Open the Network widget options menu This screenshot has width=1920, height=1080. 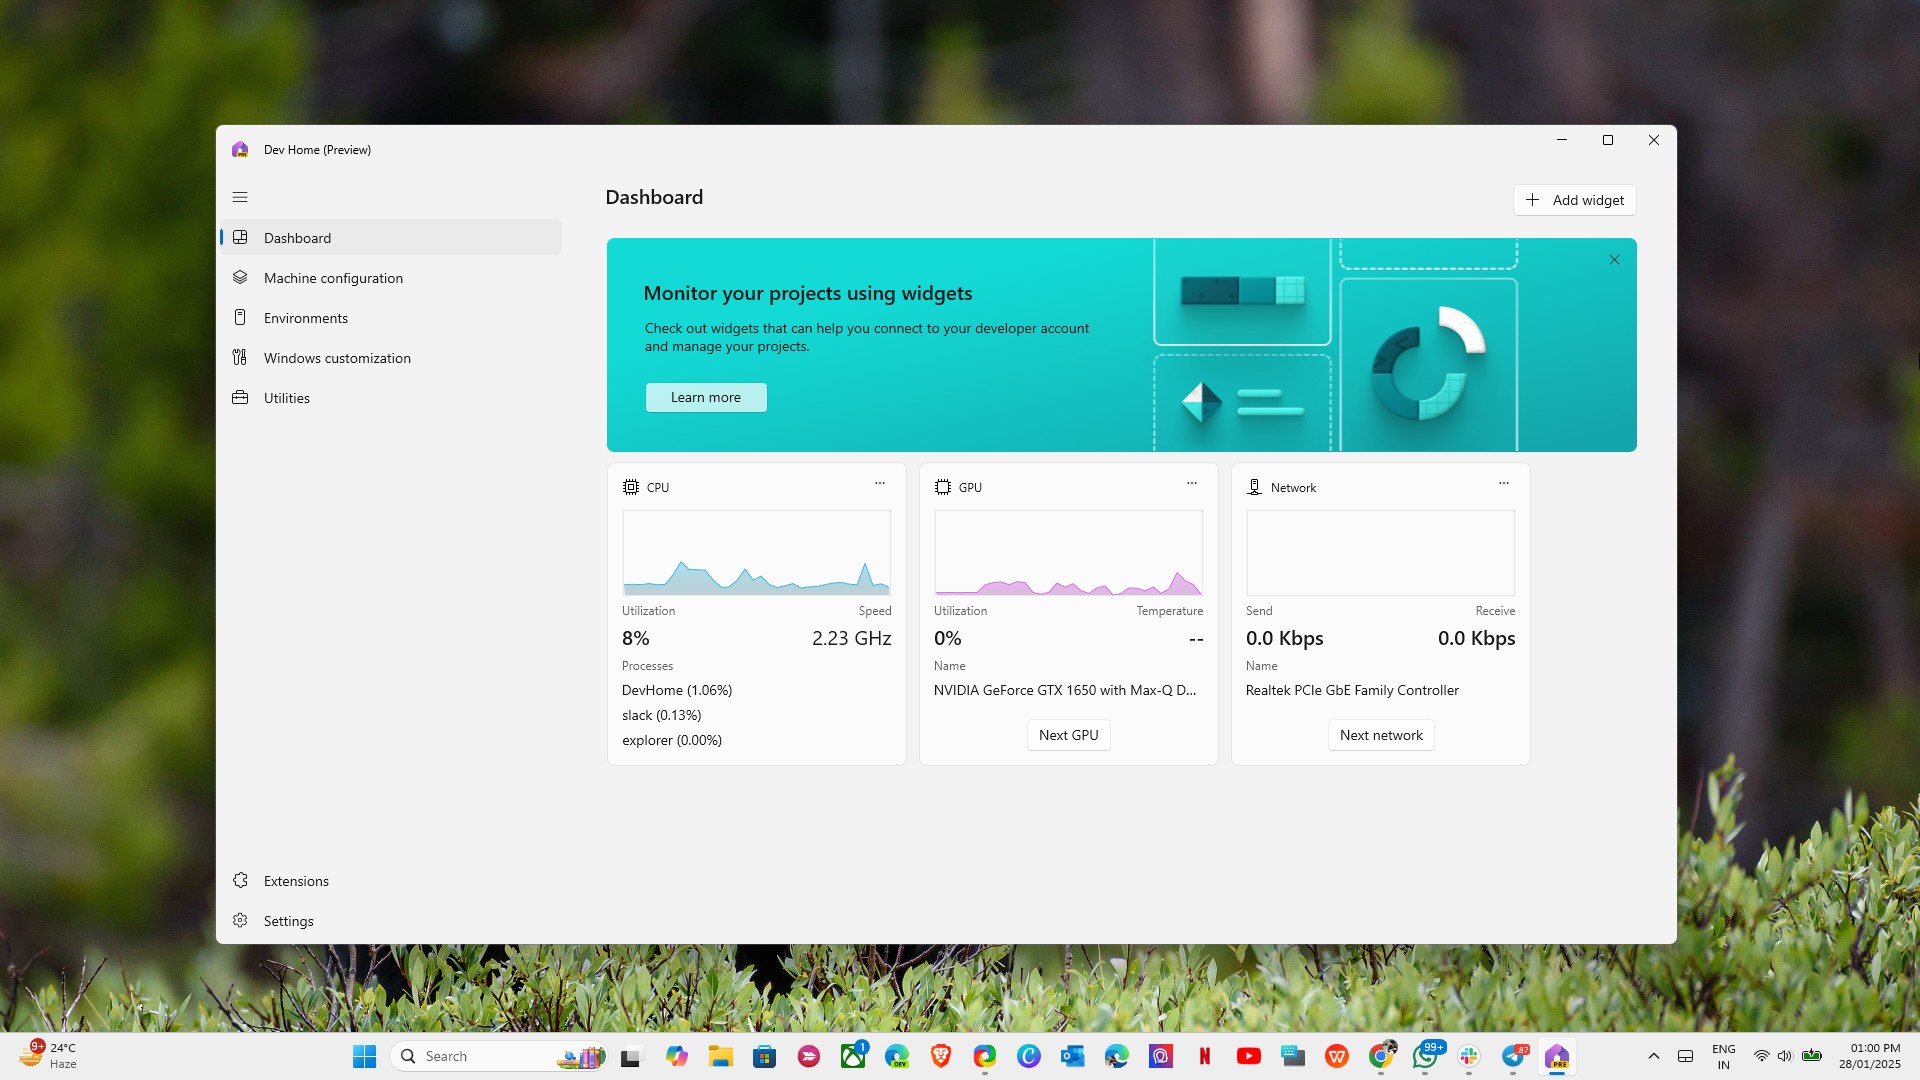tap(1503, 484)
